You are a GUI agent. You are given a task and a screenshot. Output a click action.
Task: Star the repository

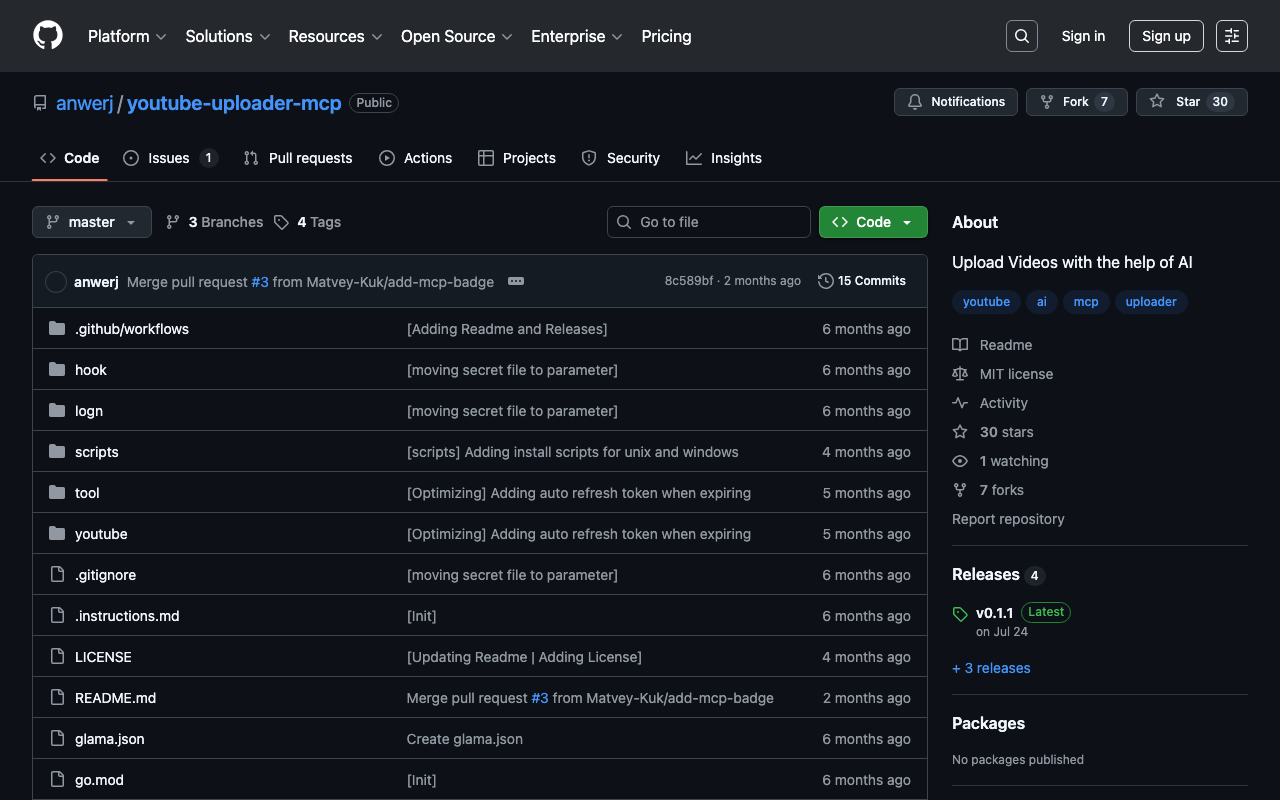coord(1191,102)
